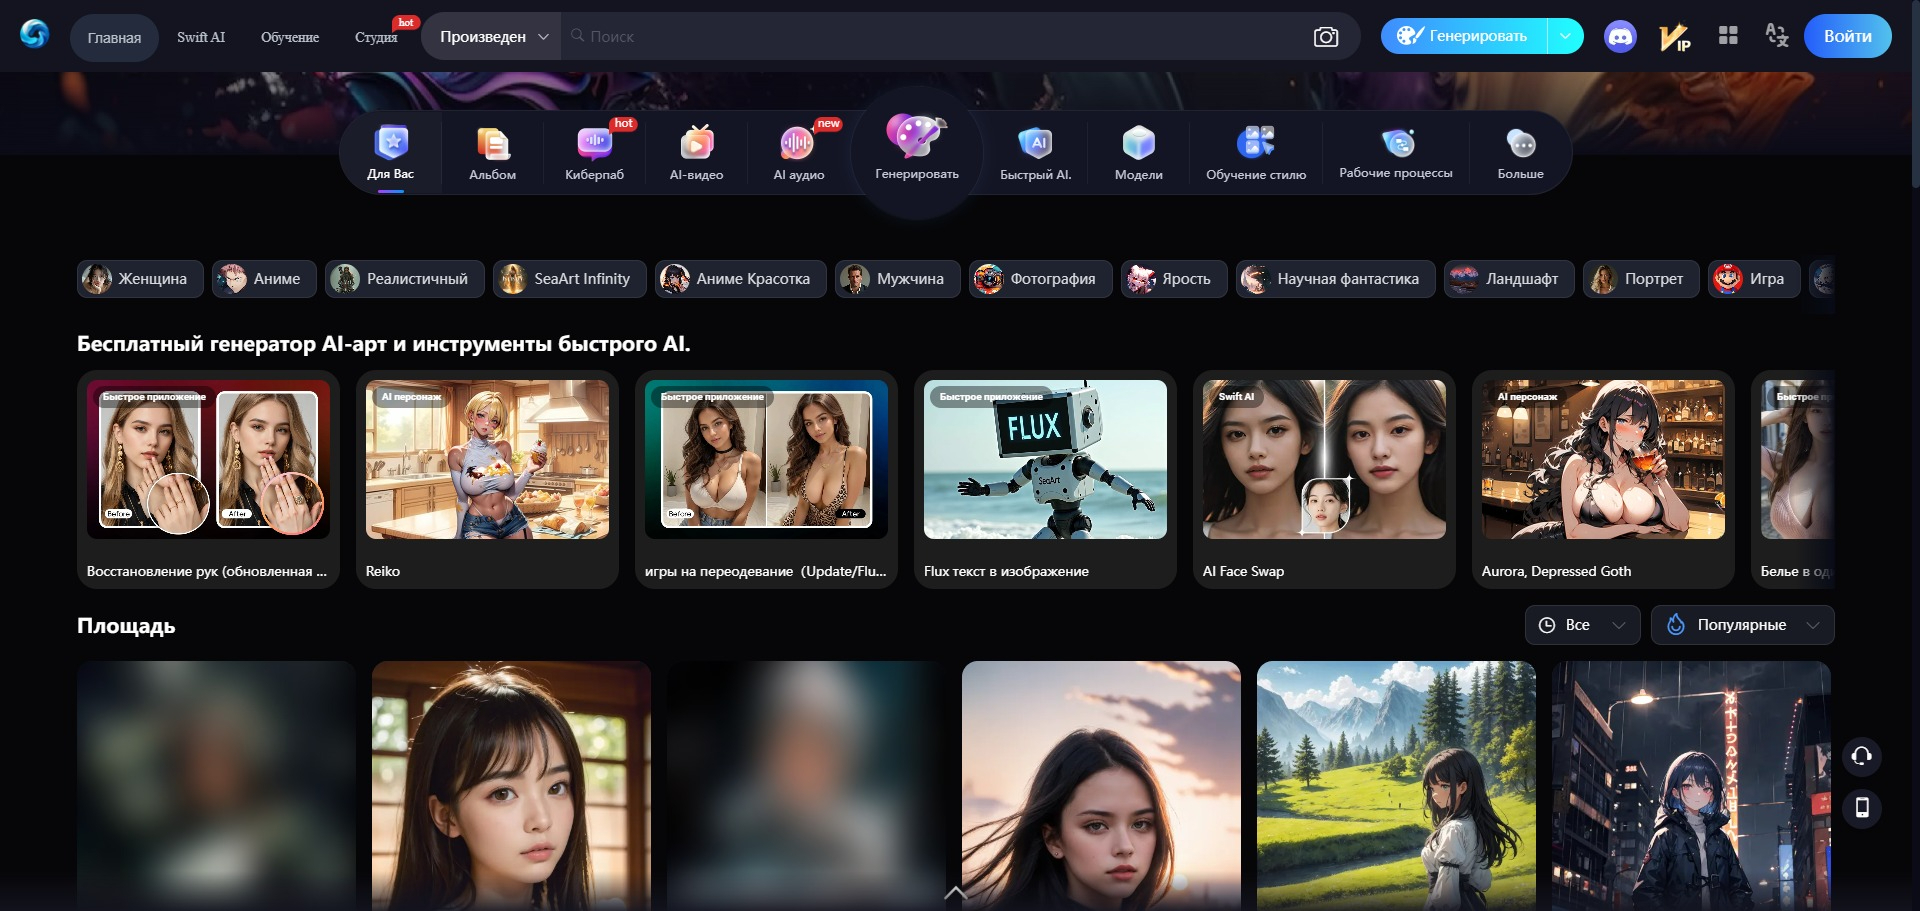The height and width of the screenshot is (911, 1920).
Task: Open the AI аудио icon
Action: (x=798, y=144)
